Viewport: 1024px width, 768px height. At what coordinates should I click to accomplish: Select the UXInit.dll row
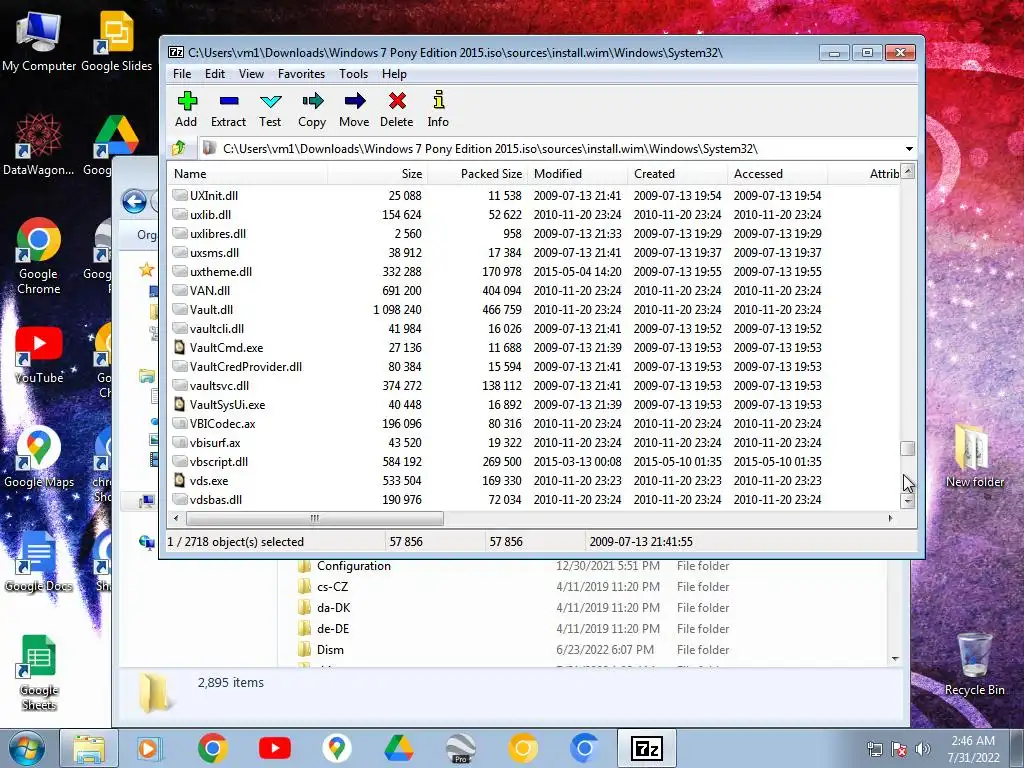click(534, 195)
